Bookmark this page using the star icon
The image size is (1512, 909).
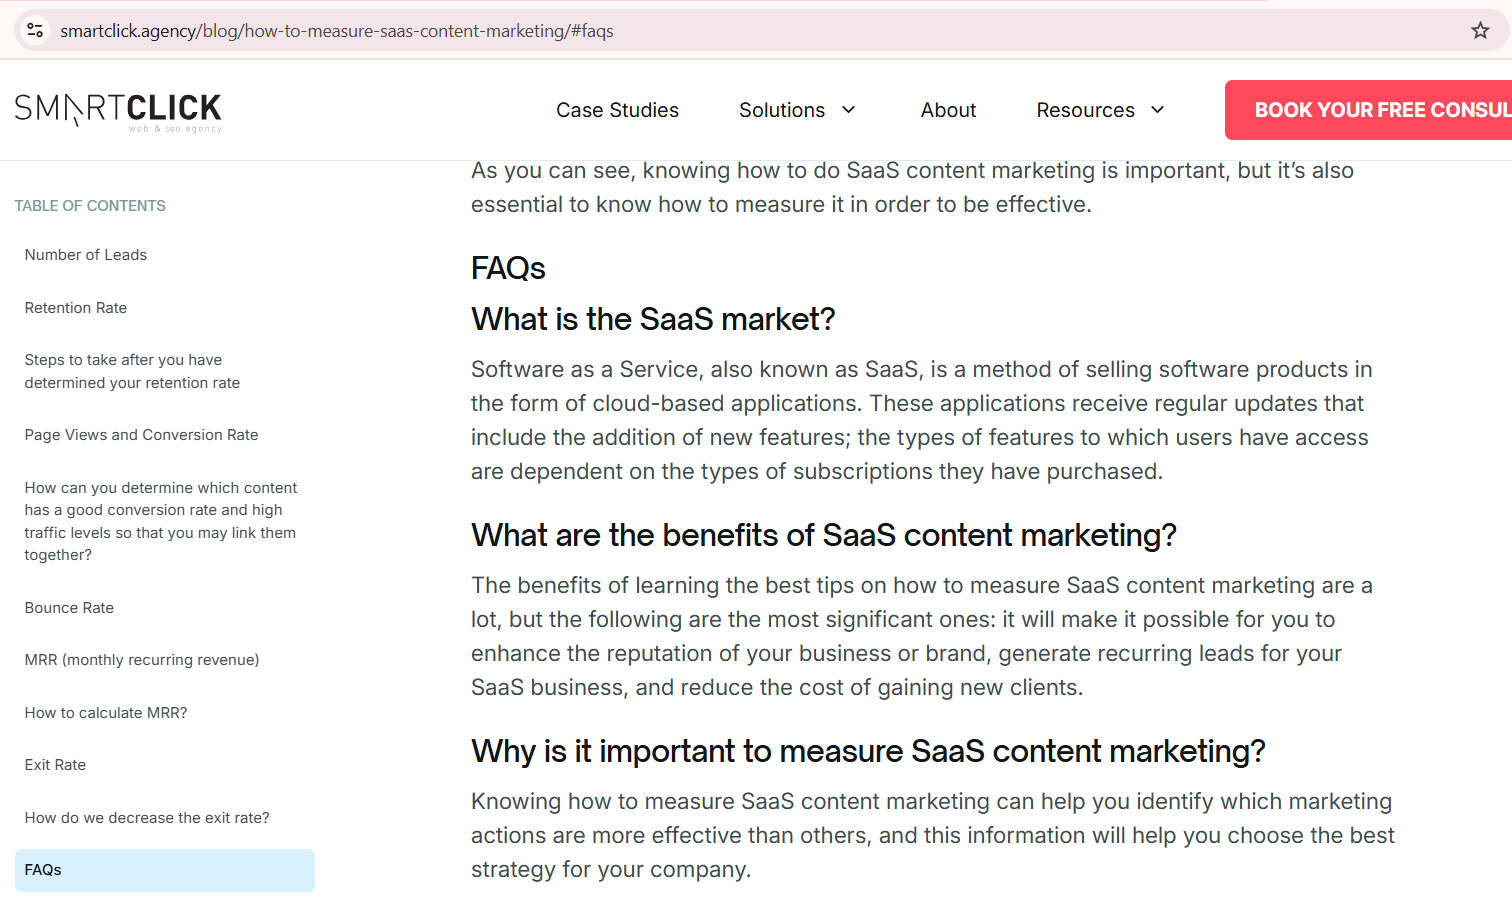1480,30
